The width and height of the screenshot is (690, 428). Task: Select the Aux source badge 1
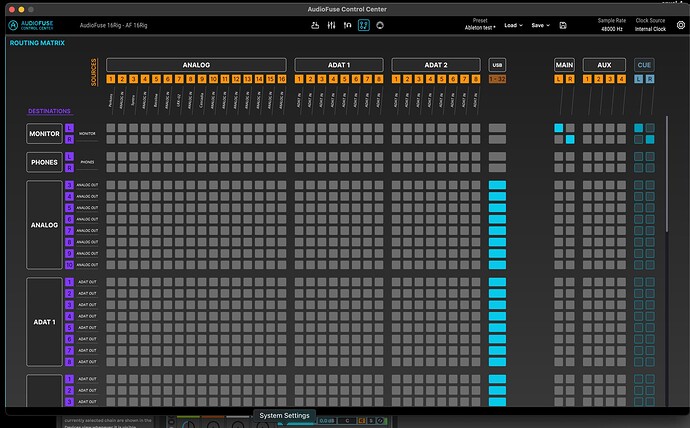pyautogui.click(x=587, y=79)
